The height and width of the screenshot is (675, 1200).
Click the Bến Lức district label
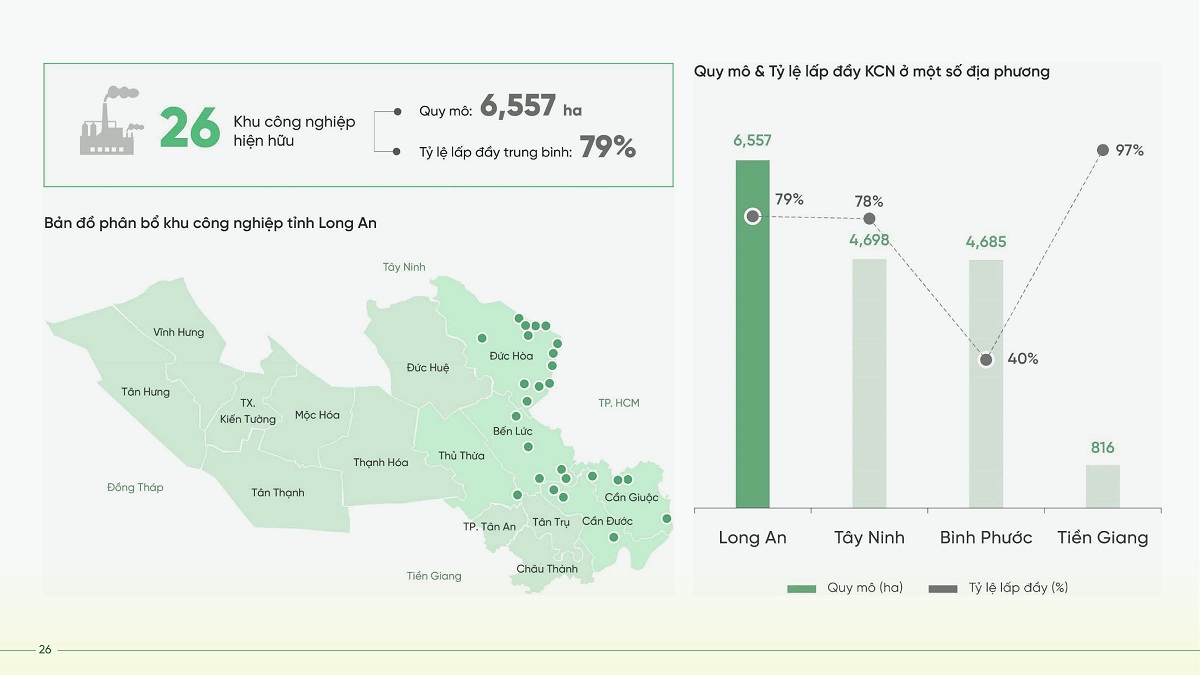(513, 431)
